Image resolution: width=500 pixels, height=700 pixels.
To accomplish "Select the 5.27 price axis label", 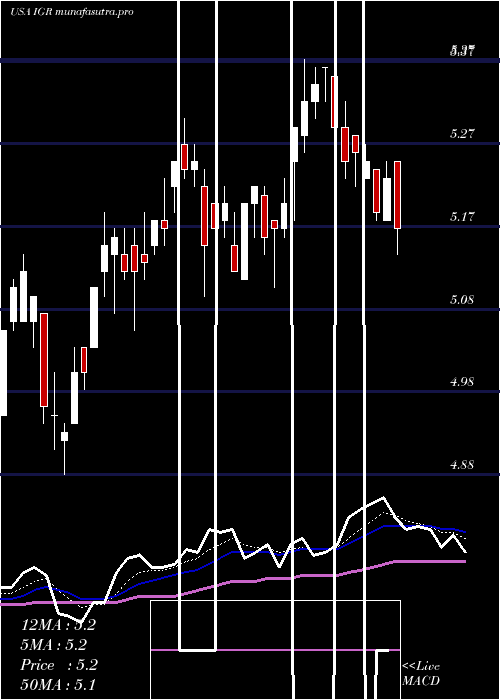I will [462, 133].
